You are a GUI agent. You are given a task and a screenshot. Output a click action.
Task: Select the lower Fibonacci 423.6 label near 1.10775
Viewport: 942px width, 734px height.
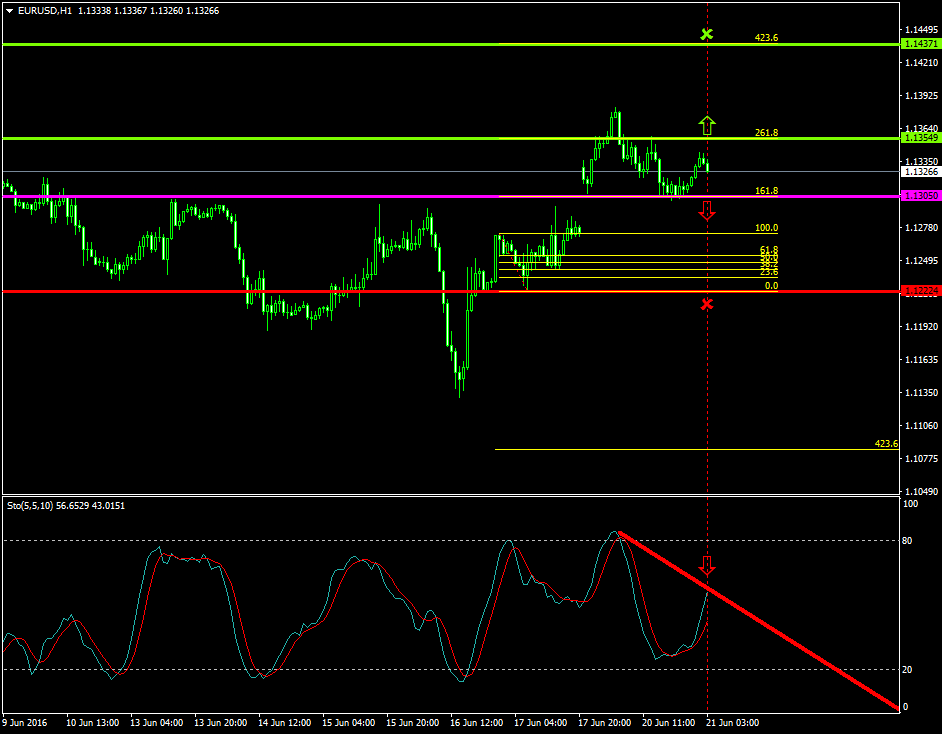[885, 443]
